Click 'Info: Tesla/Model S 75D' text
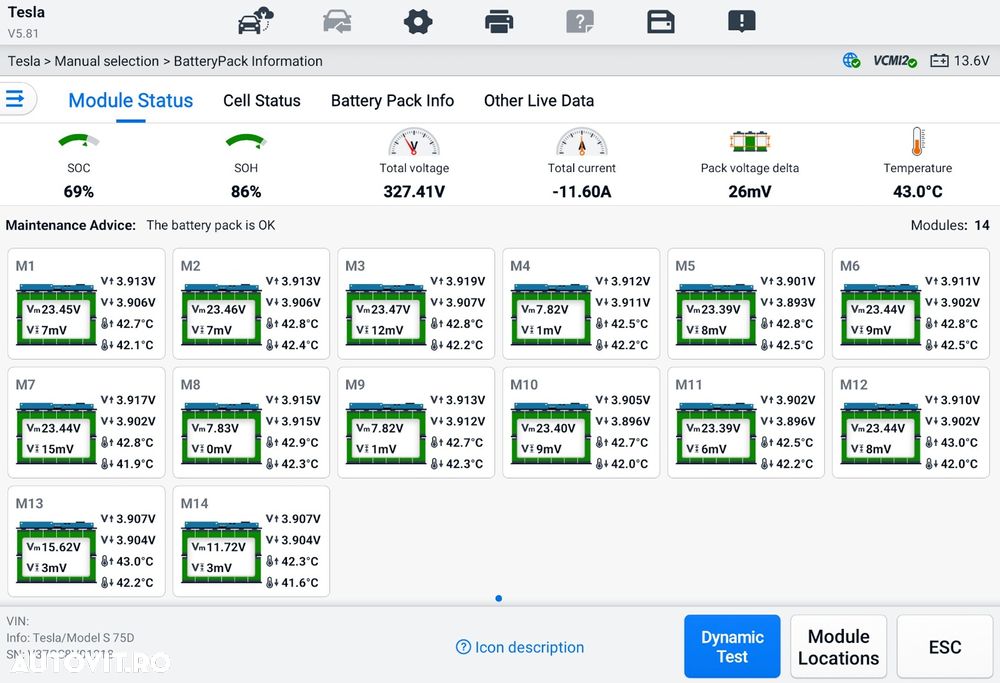1000x683 pixels. pos(70,638)
